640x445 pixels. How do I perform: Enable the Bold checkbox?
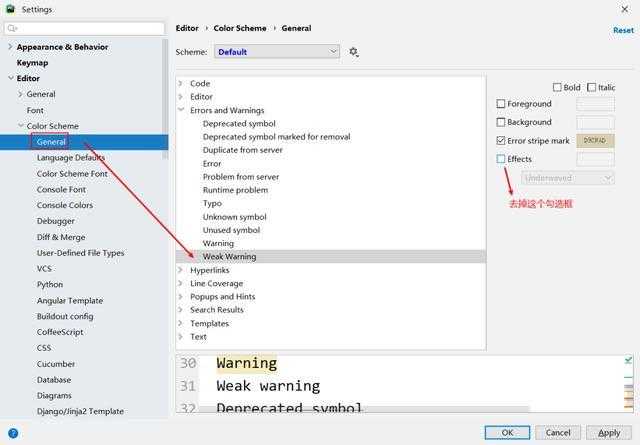(558, 87)
